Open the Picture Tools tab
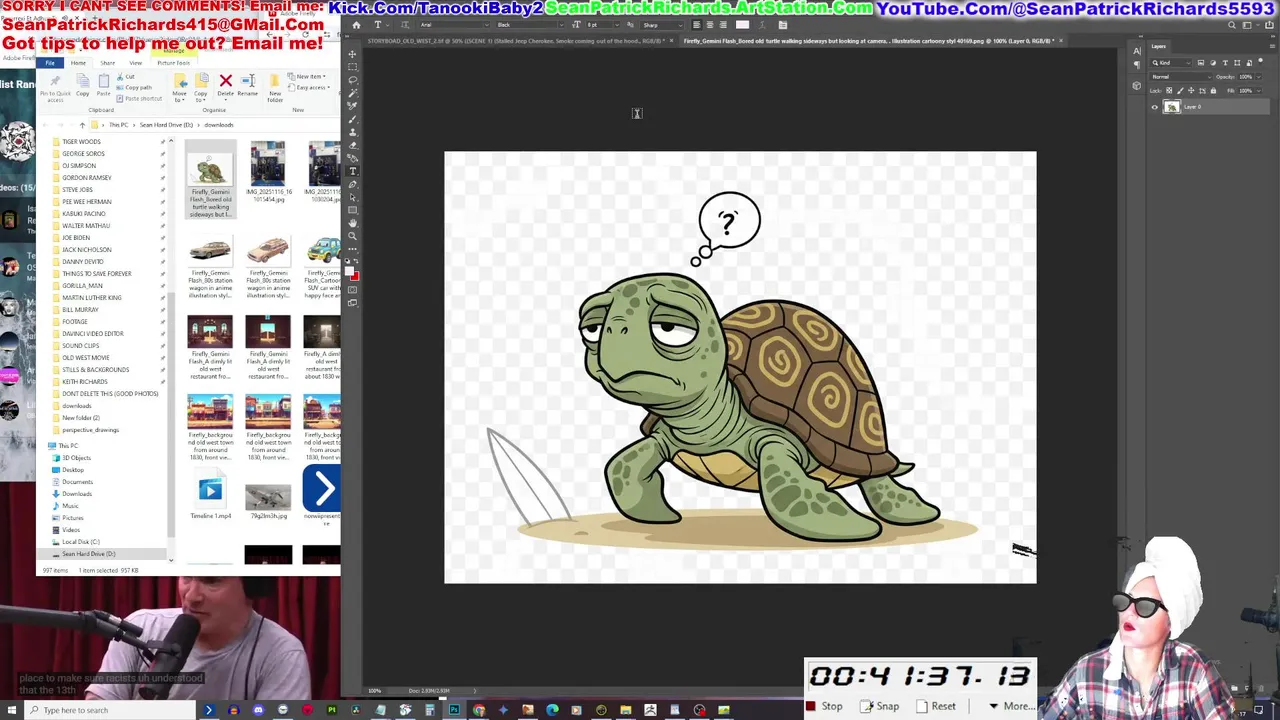 point(174,63)
